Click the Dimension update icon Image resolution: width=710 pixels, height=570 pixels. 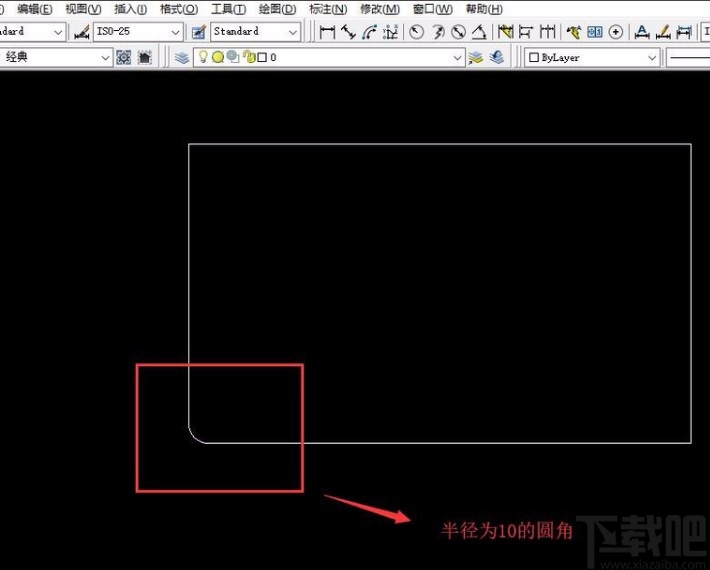pyautogui.click(x=684, y=32)
